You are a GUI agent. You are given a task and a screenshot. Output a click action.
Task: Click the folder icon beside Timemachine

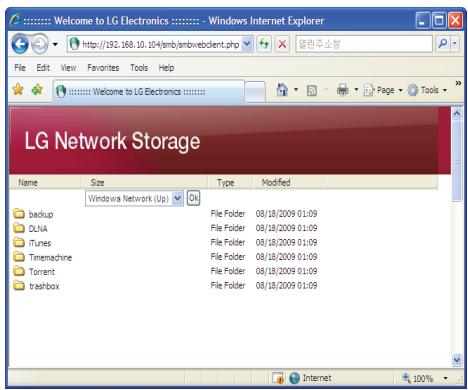tap(19, 256)
